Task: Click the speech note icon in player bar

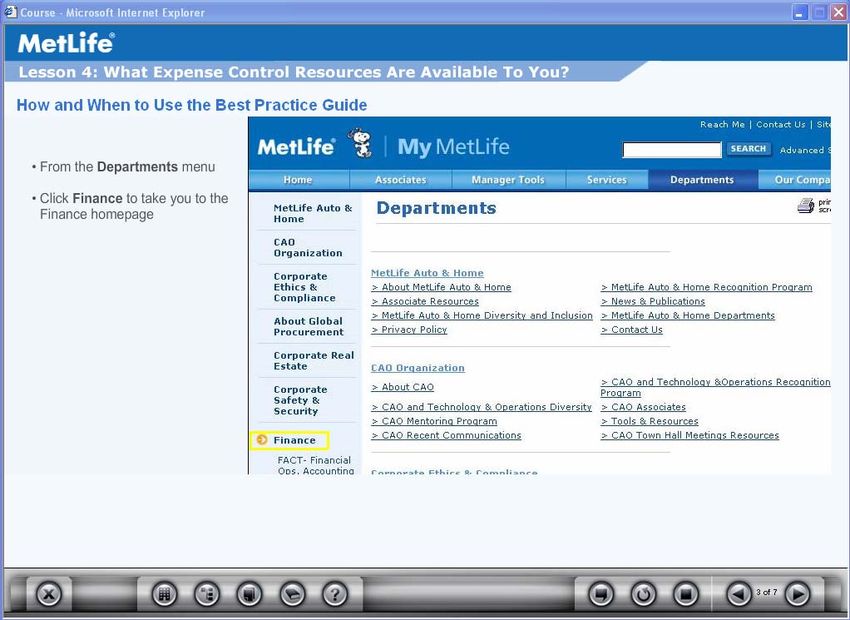Action: pos(601,595)
